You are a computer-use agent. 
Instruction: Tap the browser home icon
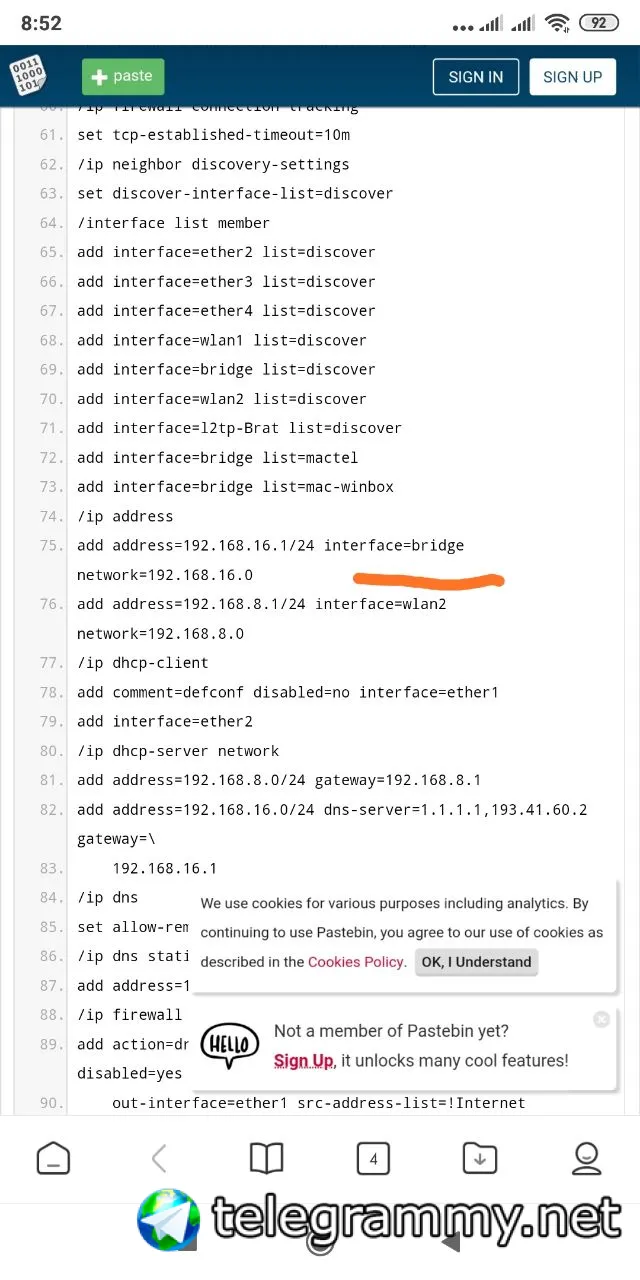point(54,1159)
